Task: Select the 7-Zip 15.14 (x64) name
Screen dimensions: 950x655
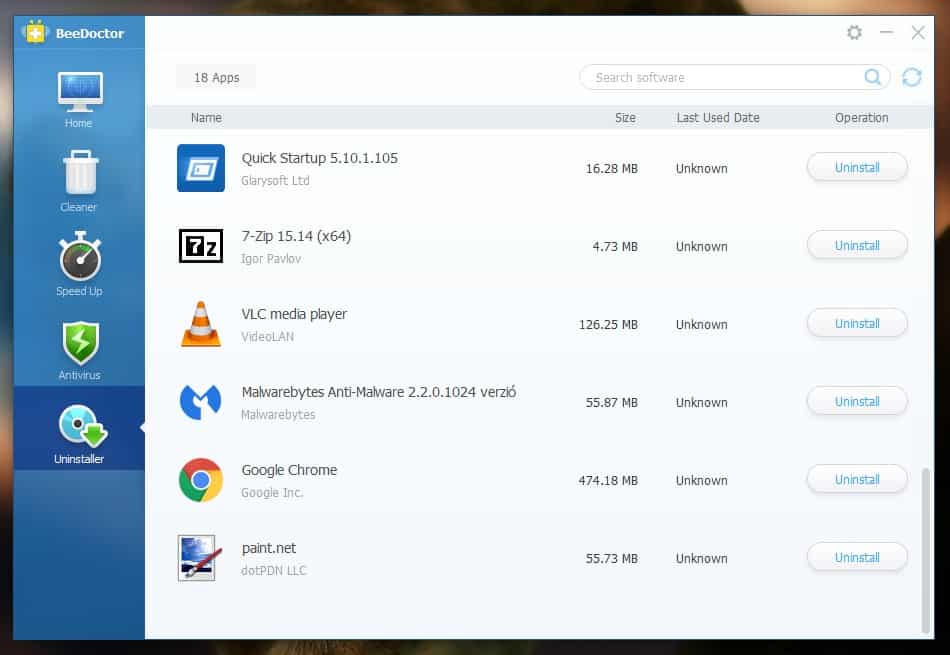Action: click(x=296, y=236)
